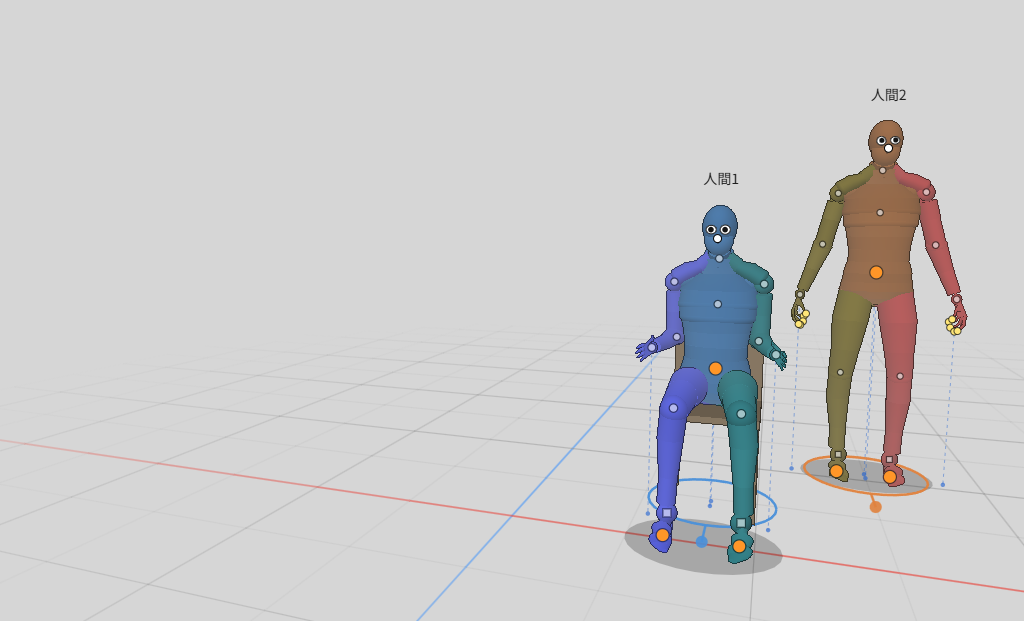
Task: Click the shoulder joint on 人間1's teal arm
Action: pyautogui.click(x=763, y=284)
